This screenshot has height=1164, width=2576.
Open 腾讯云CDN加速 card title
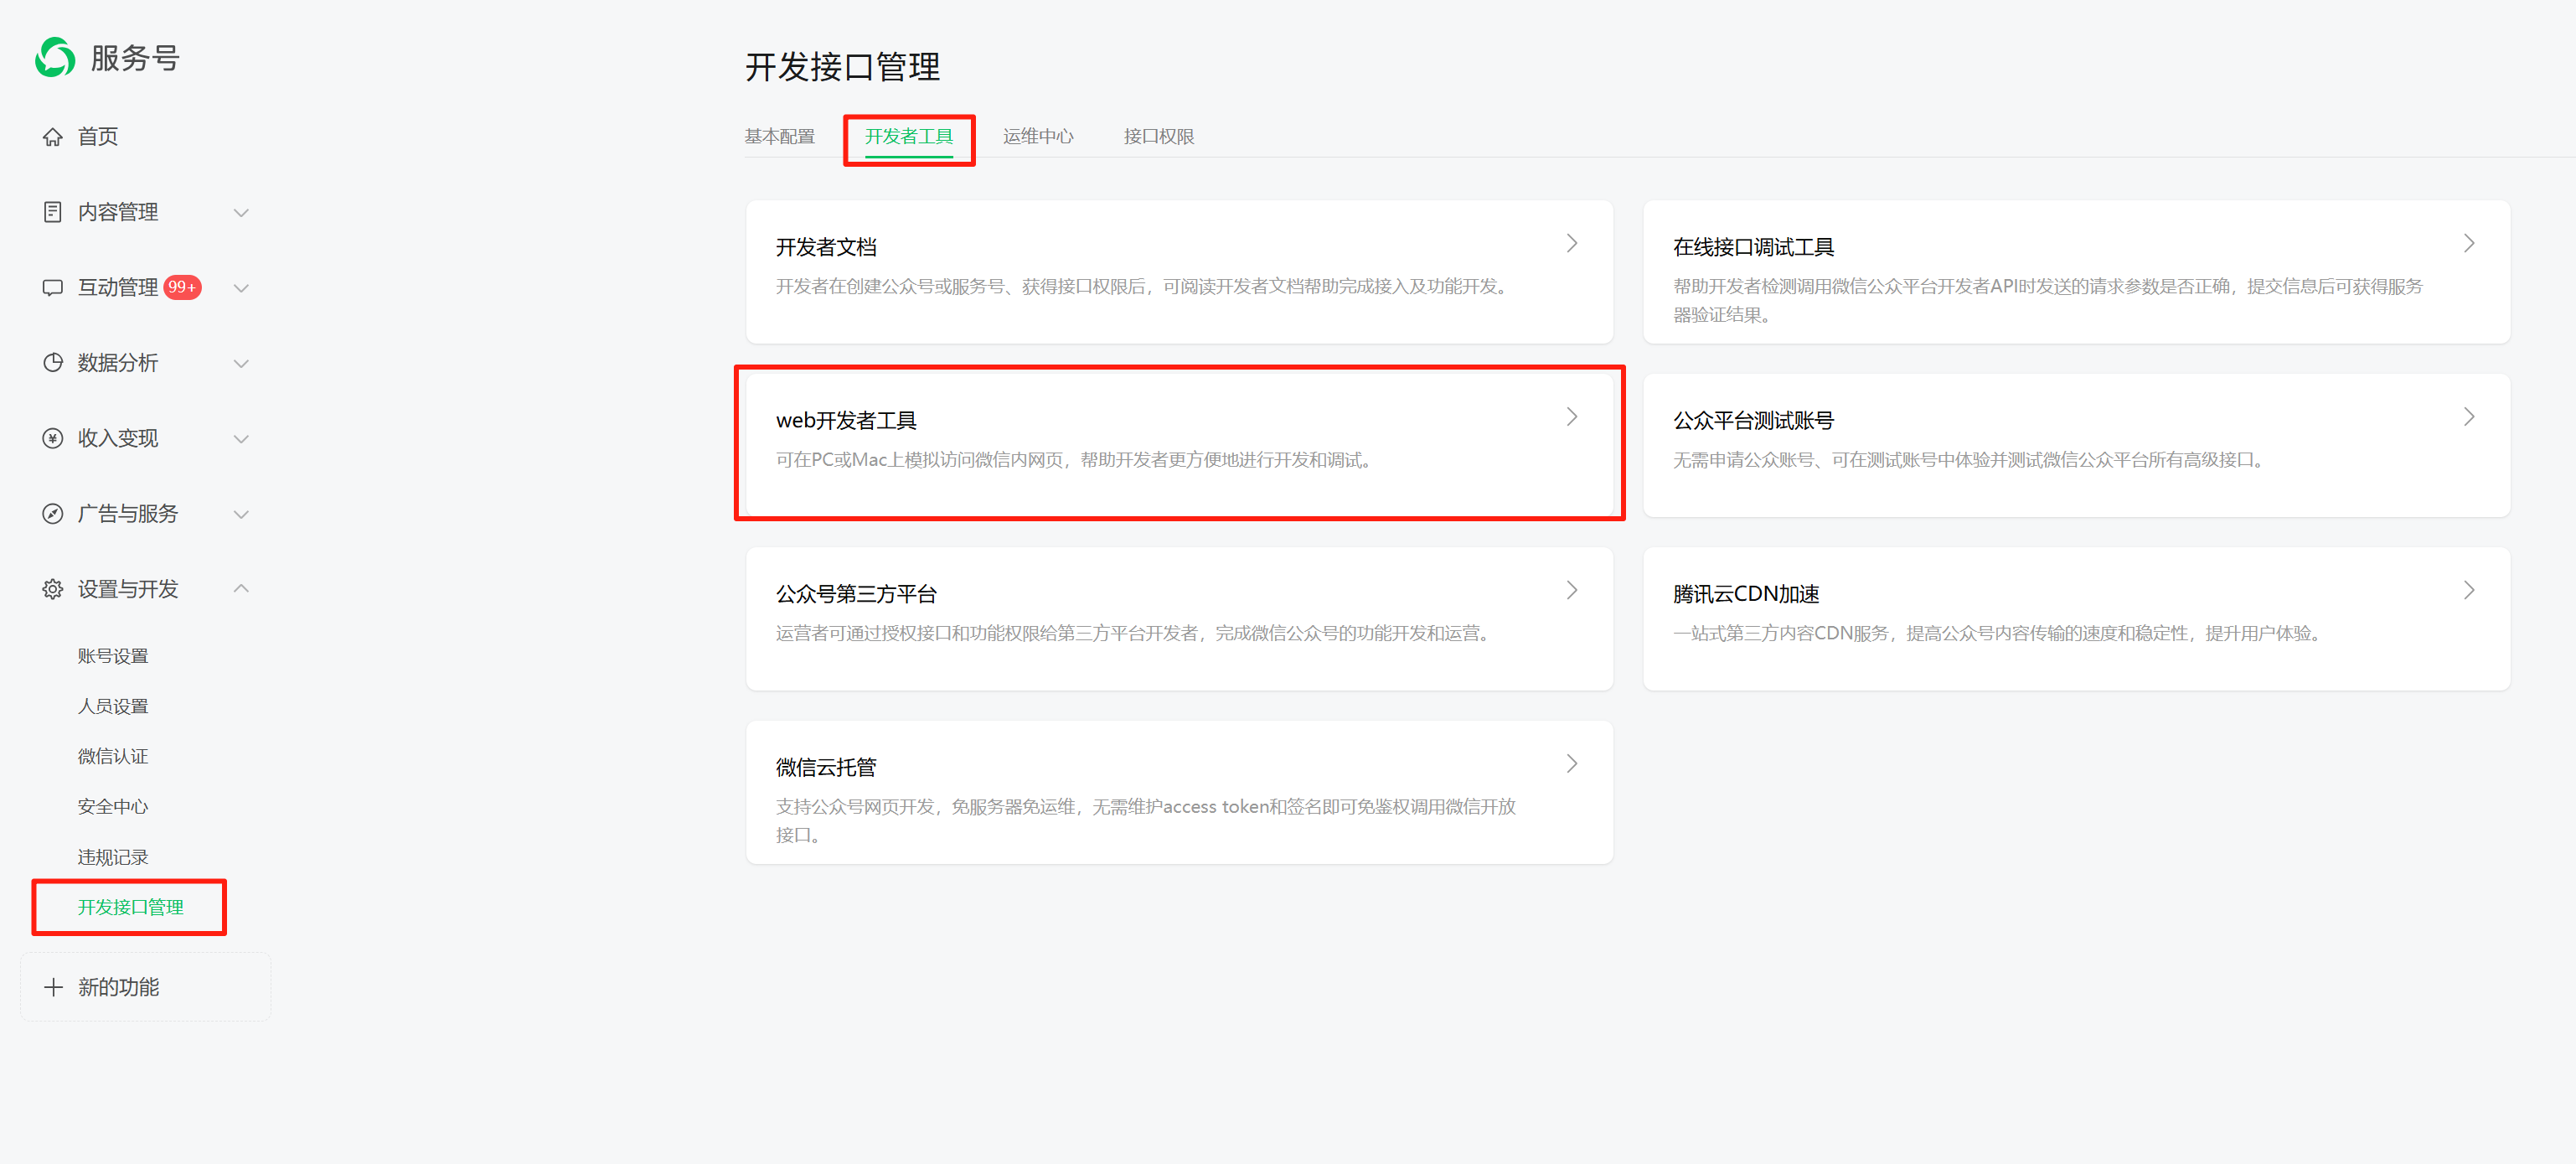[x=1746, y=594]
